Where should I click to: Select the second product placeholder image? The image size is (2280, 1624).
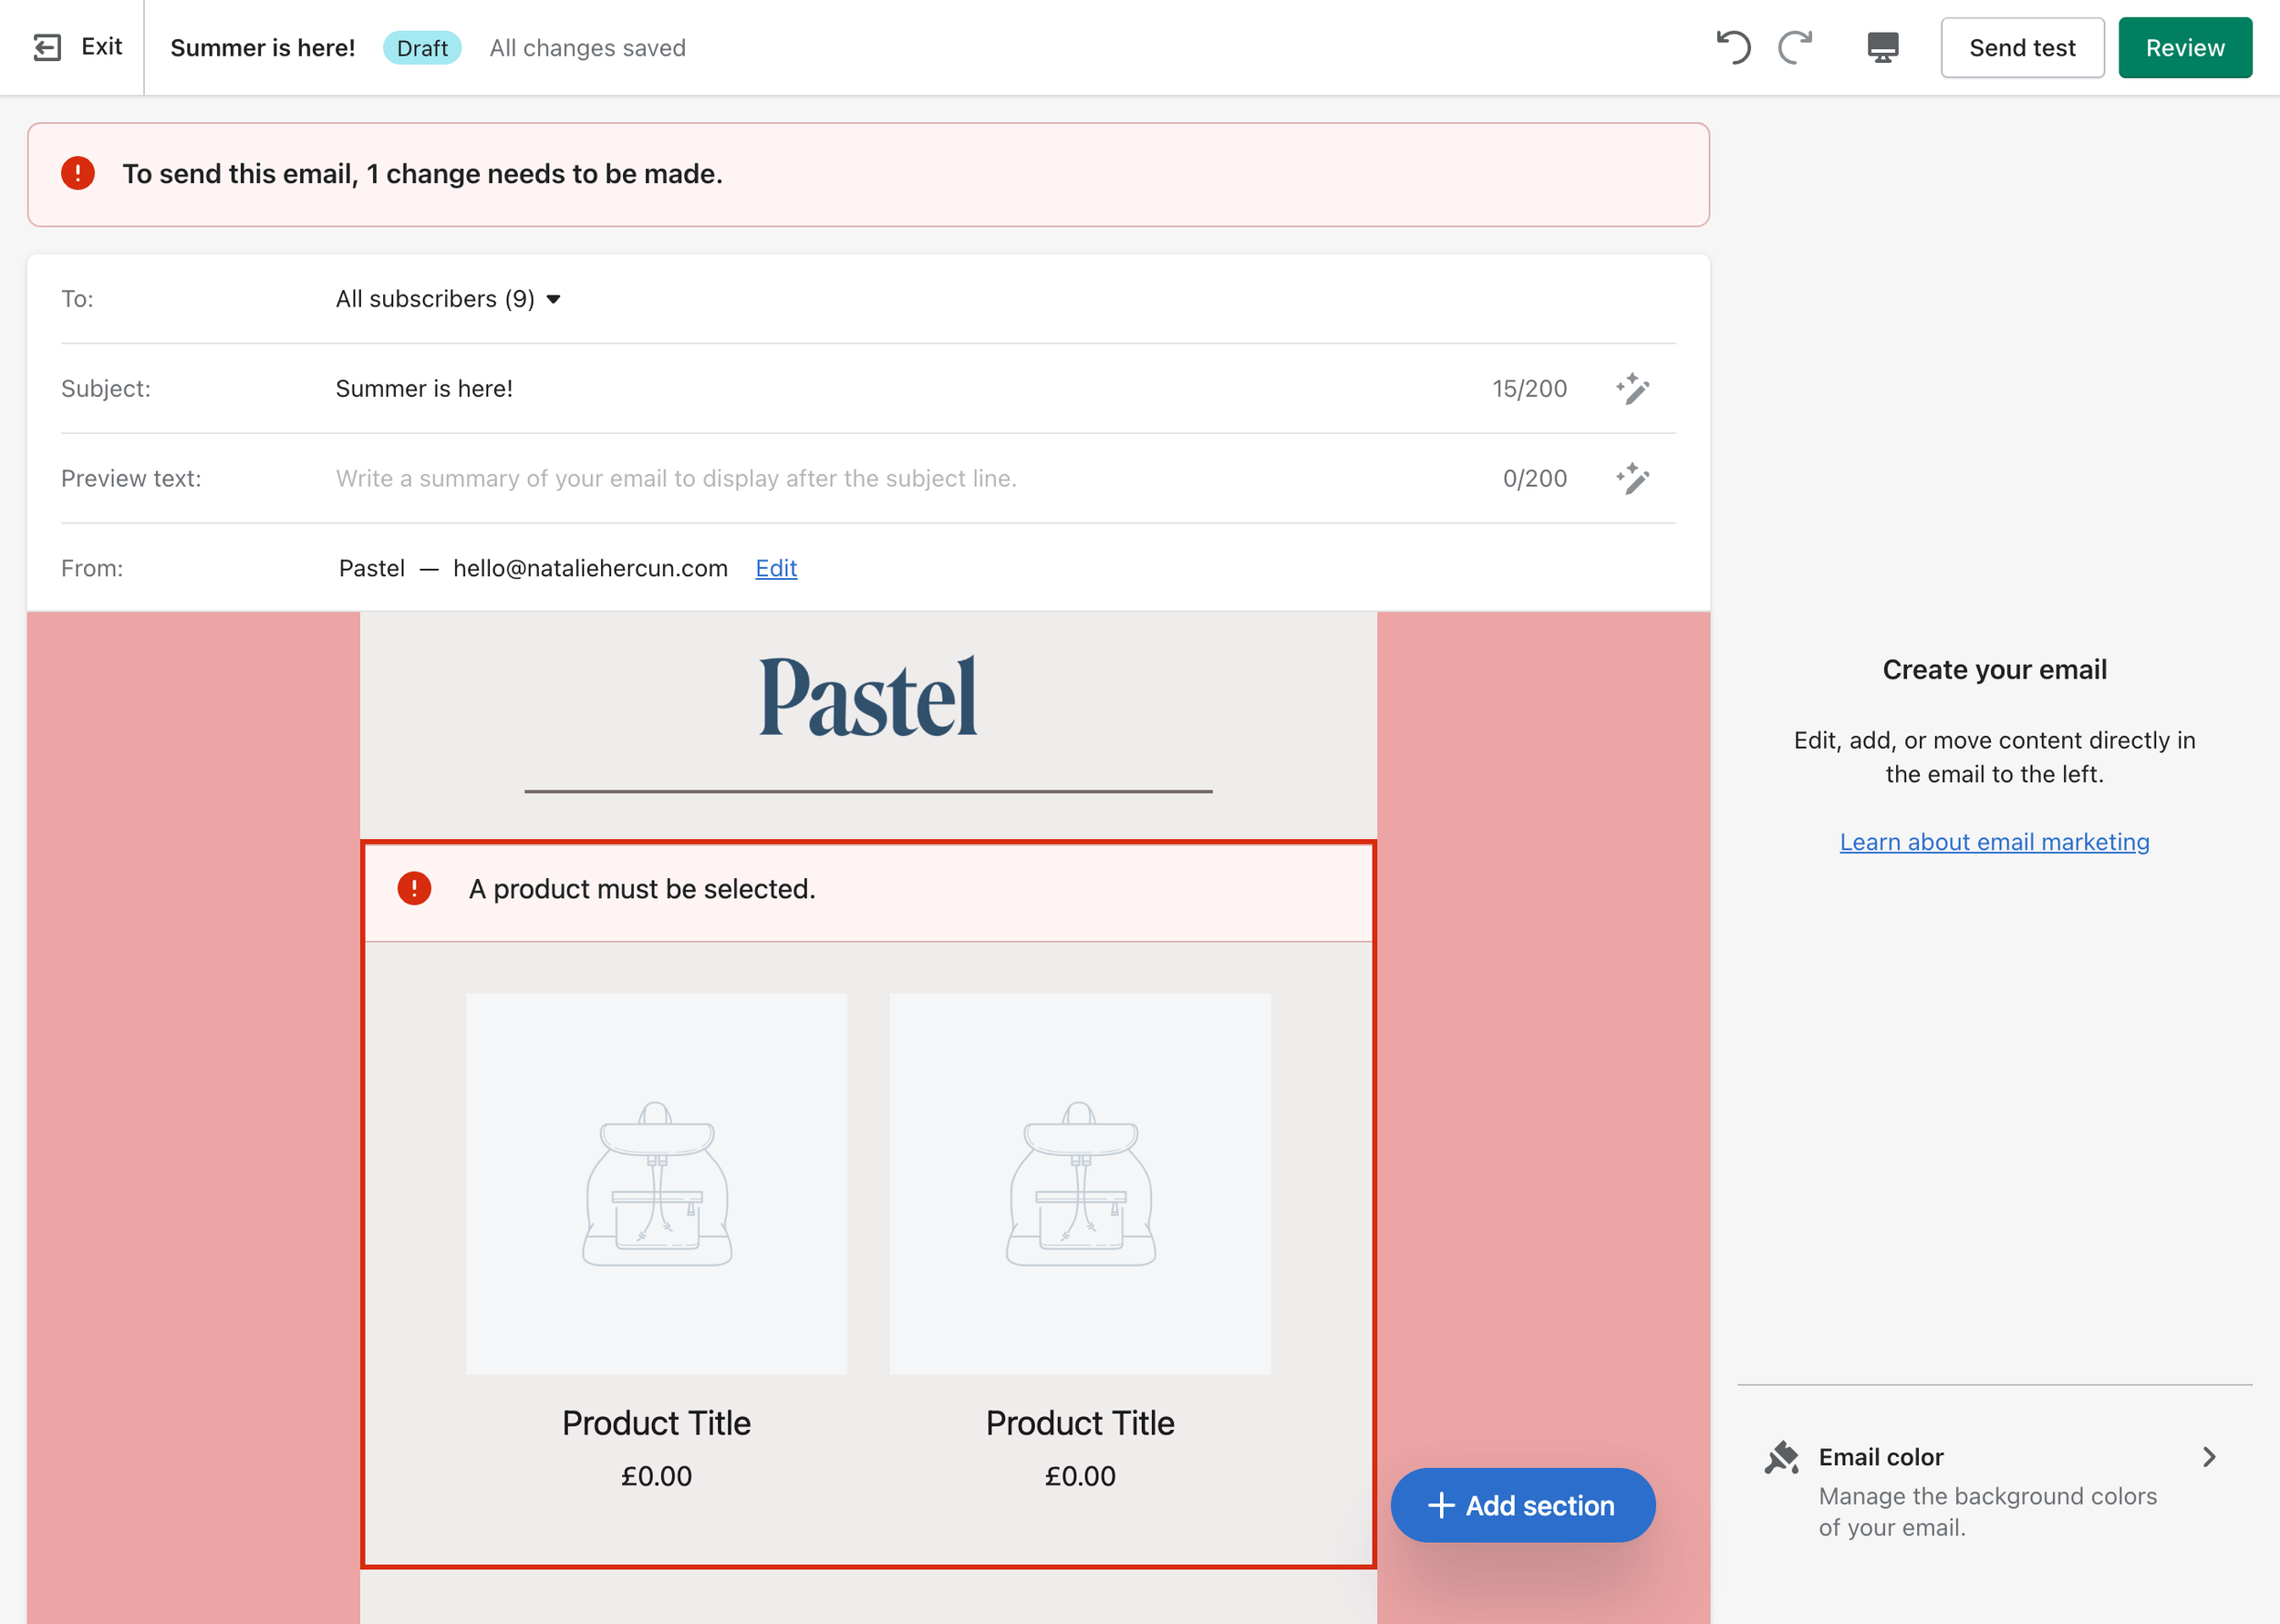[1080, 1183]
